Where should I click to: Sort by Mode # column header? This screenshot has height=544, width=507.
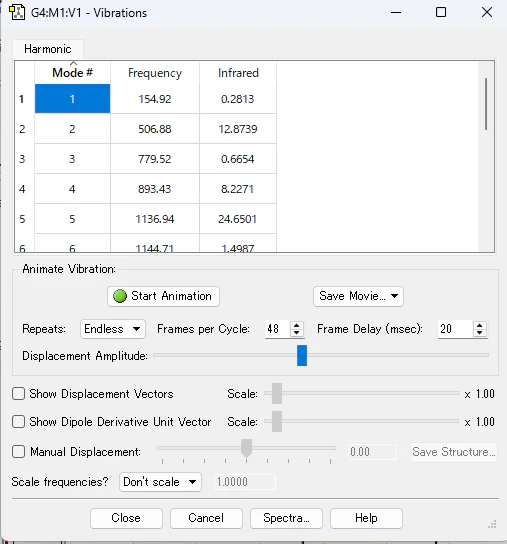[73, 73]
